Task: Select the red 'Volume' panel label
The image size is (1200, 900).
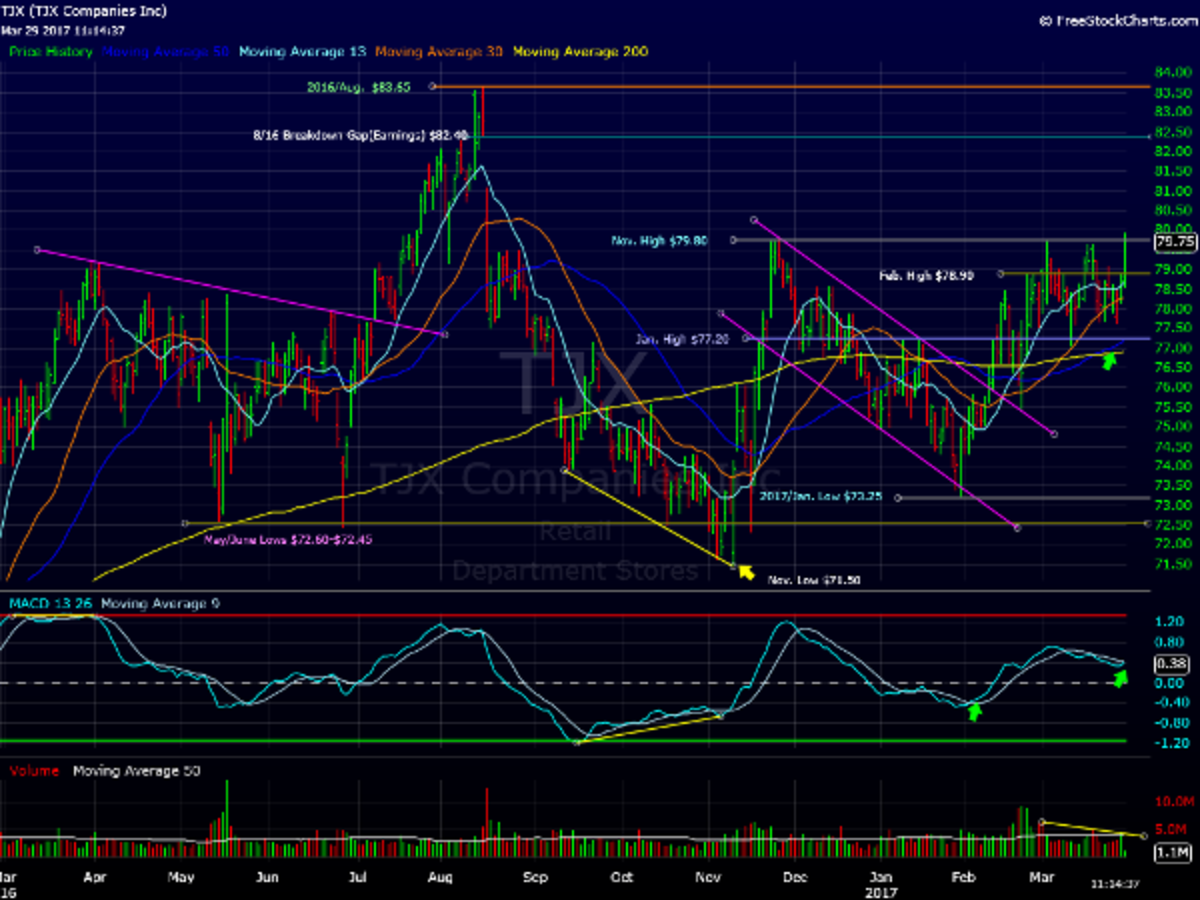Action: (34, 771)
